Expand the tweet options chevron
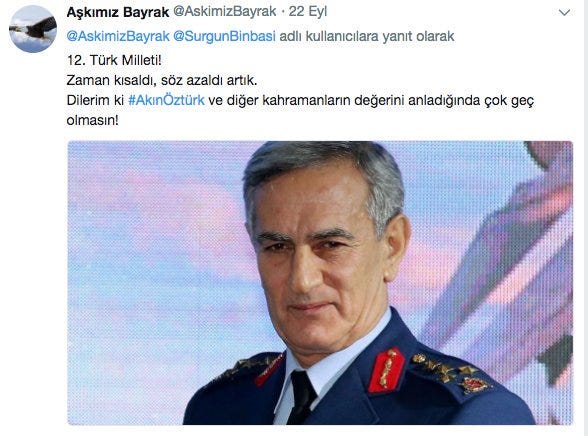588x436 pixels. tap(564, 13)
